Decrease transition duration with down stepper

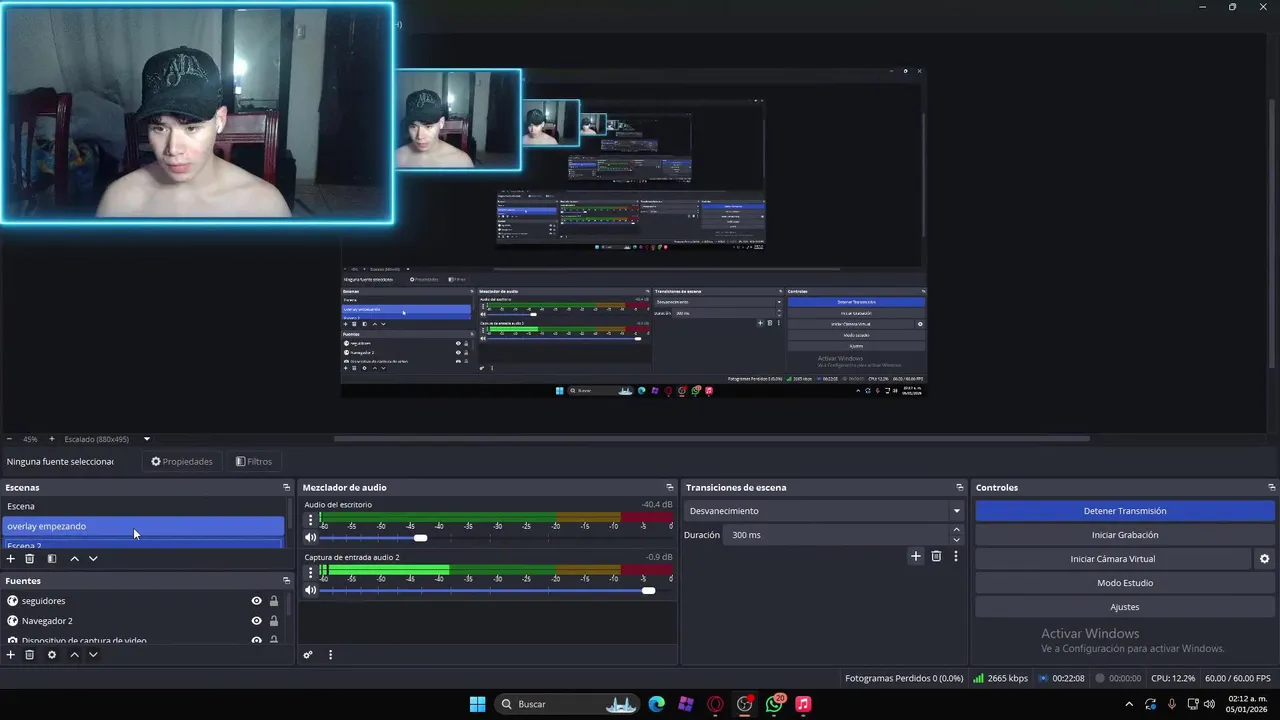956,540
